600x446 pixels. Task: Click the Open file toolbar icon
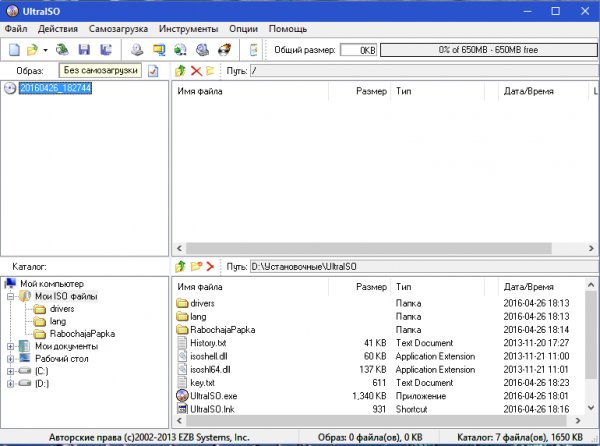click(x=33, y=50)
